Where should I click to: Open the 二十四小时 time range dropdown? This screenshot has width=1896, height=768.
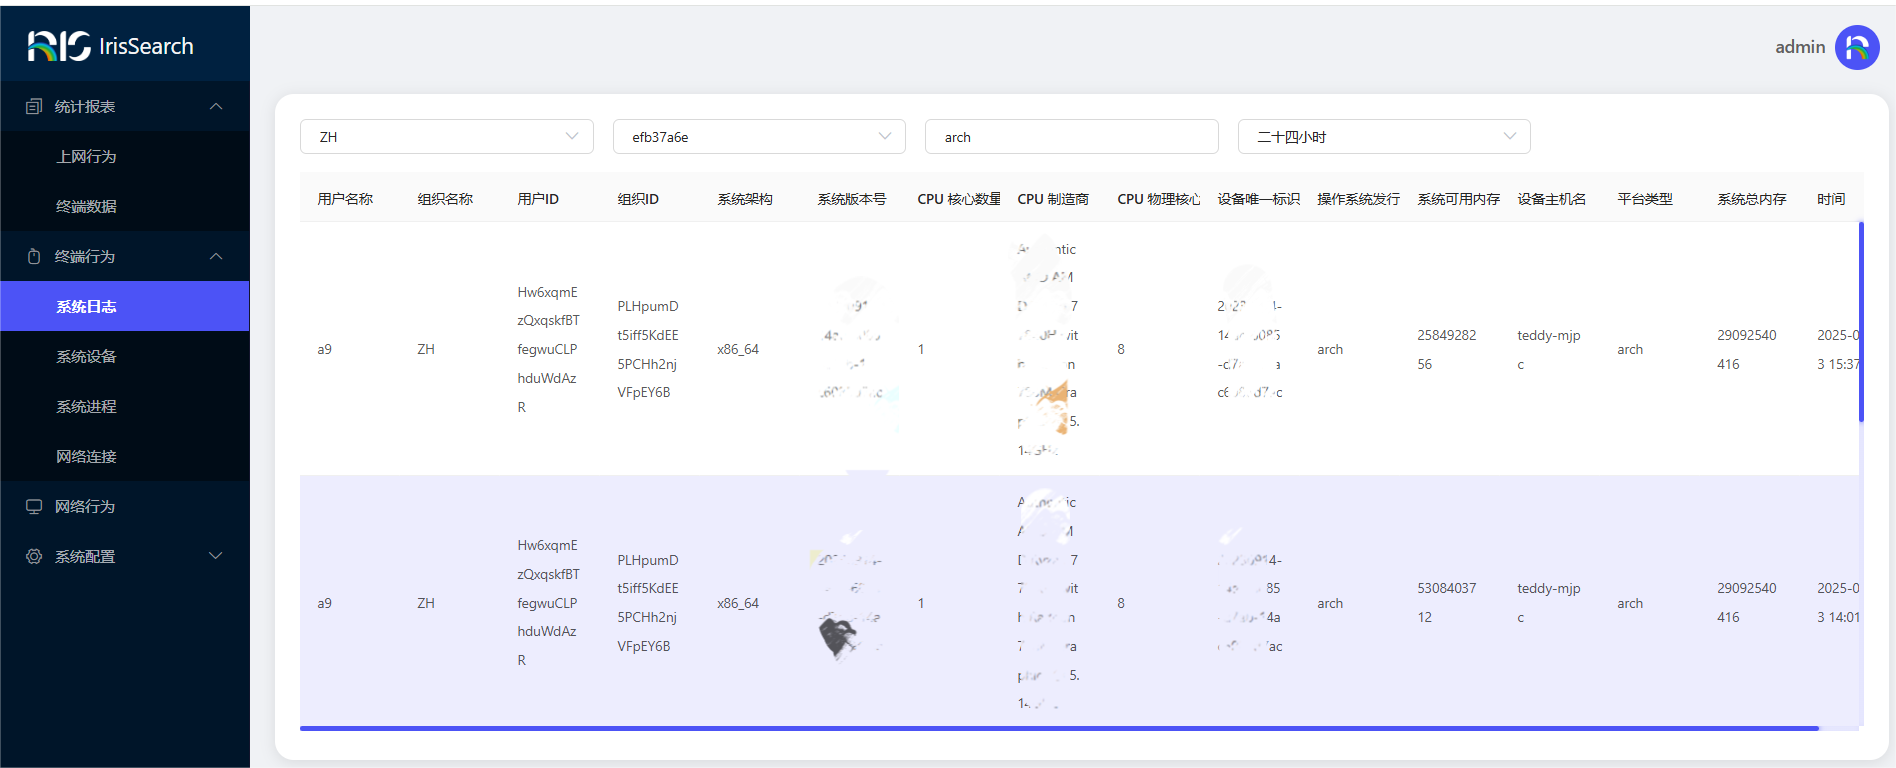[x=1384, y=137]
